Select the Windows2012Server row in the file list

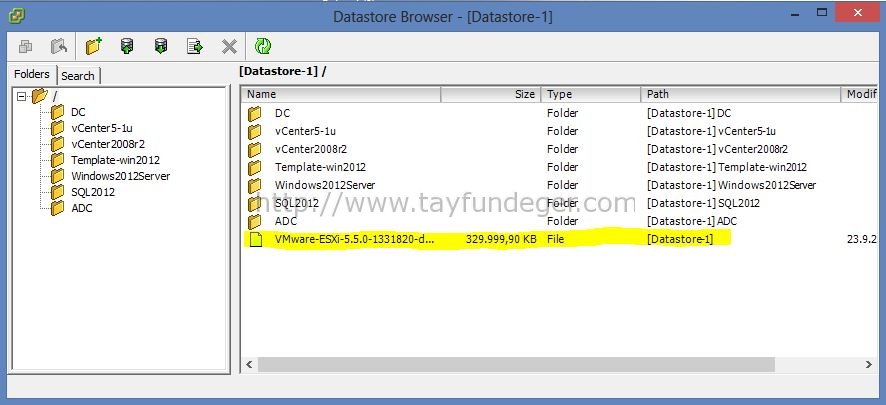559,185
